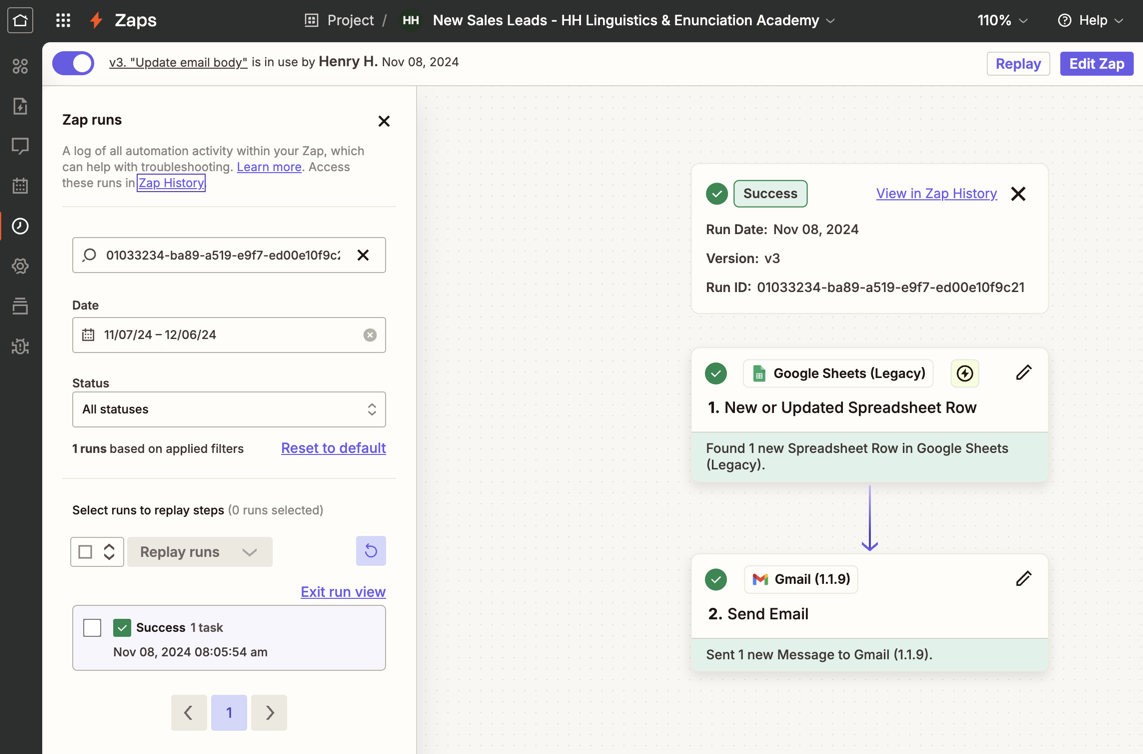Click green check on Google Sheets step

point(716,374)
